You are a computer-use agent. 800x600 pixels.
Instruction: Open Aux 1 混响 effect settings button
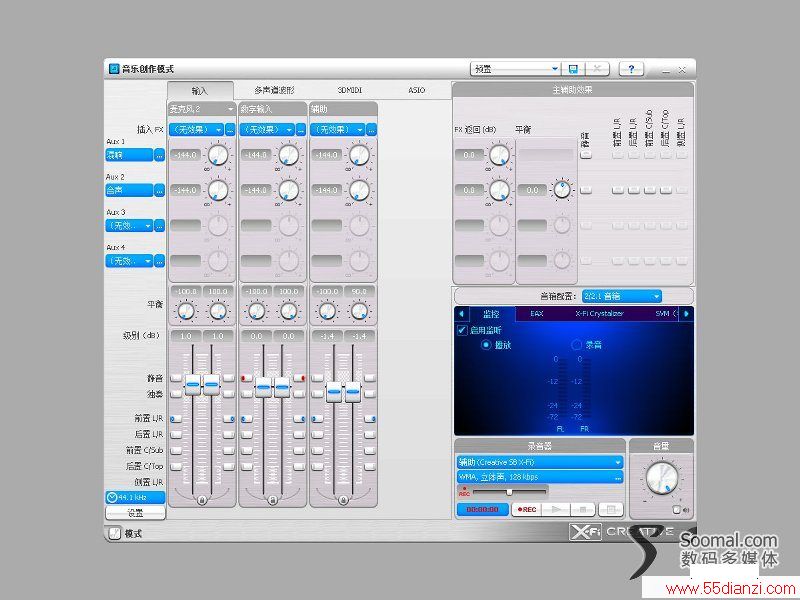click(x=160, y=155)
